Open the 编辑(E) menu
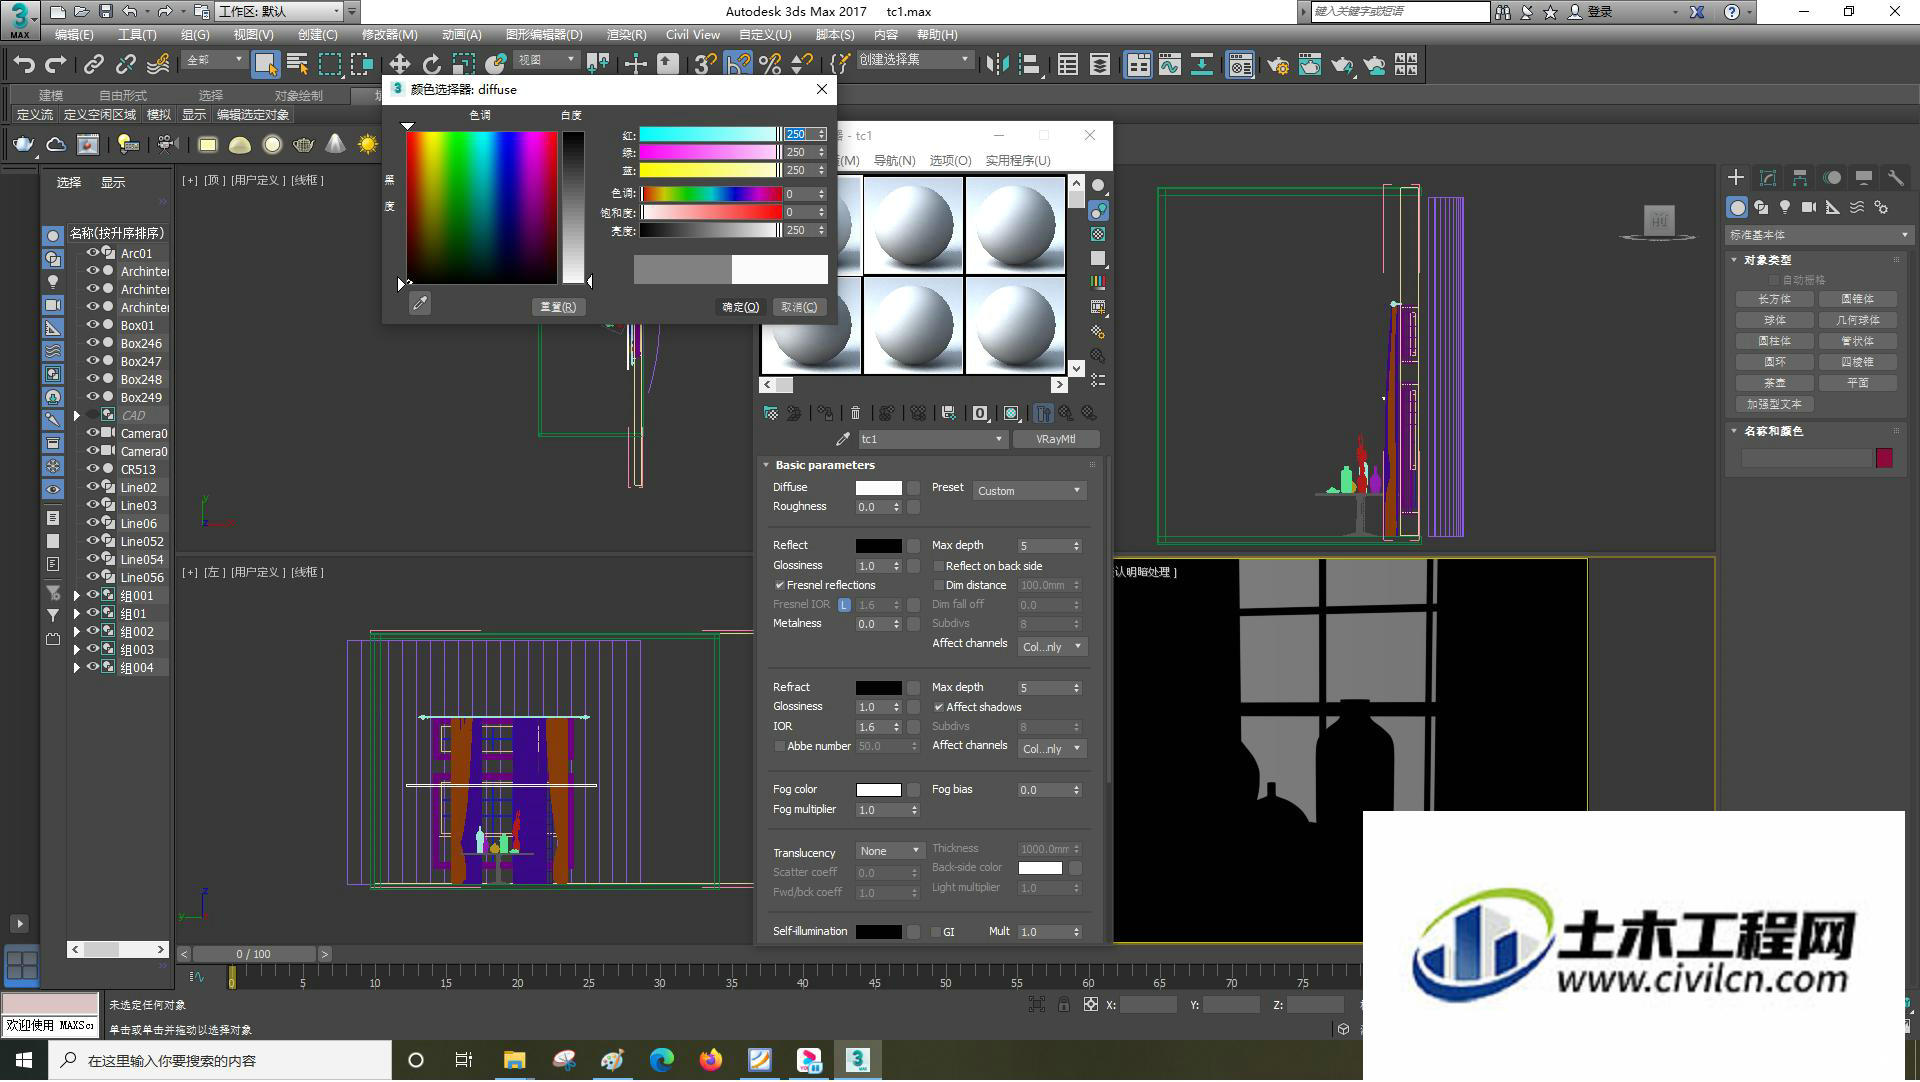Screen dimensions: 1920x1082 coord(74,35)
